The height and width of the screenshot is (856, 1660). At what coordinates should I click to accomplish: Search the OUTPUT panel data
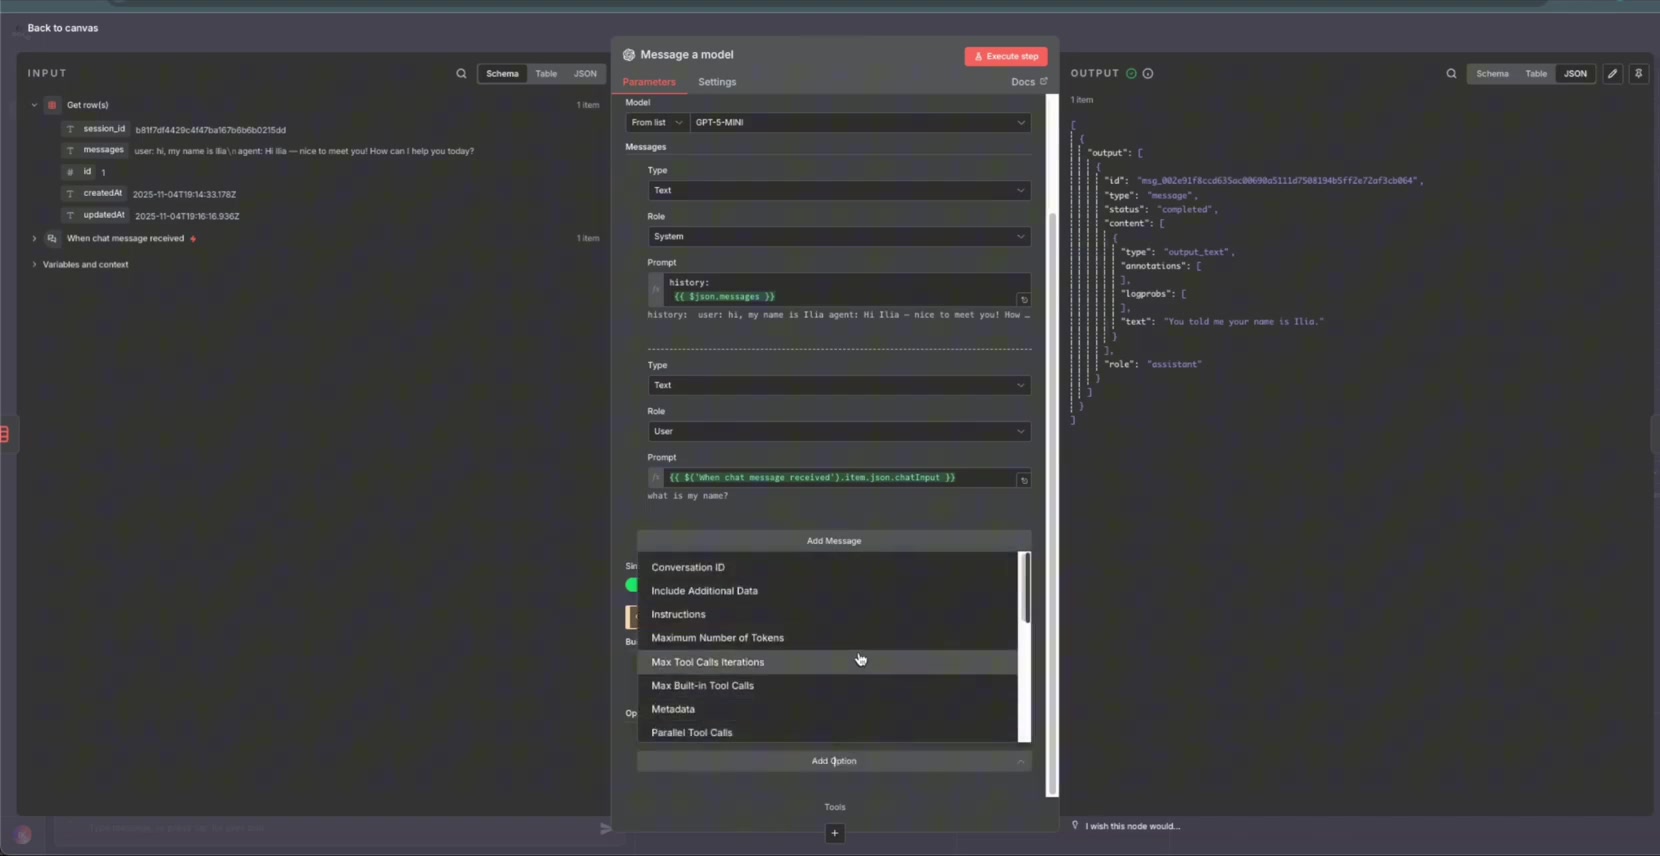tap(1451, 74)
